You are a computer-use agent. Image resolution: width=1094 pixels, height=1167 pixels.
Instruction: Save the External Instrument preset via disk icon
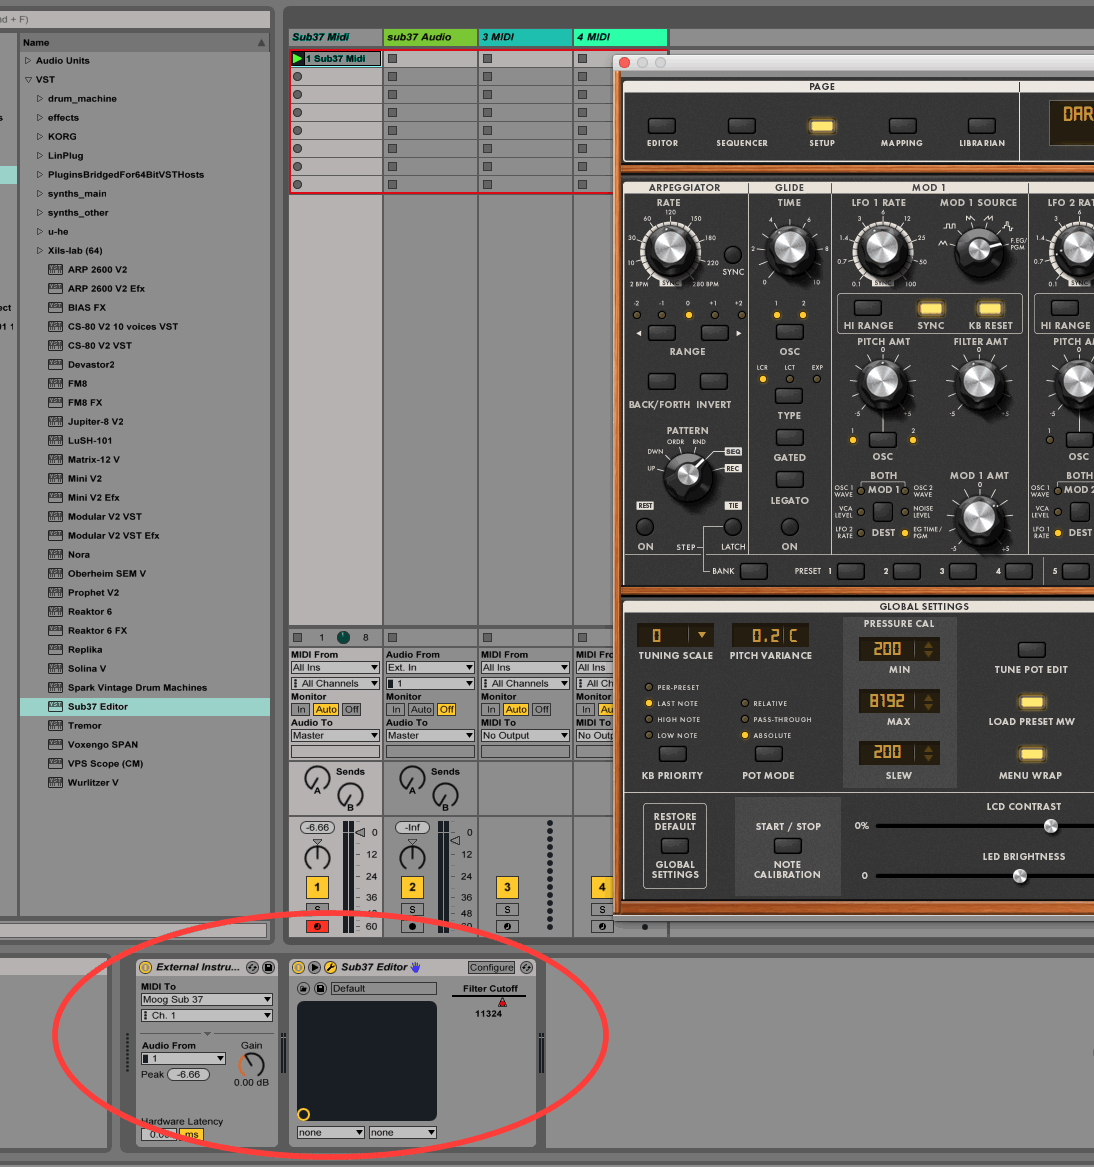(268, 968)
